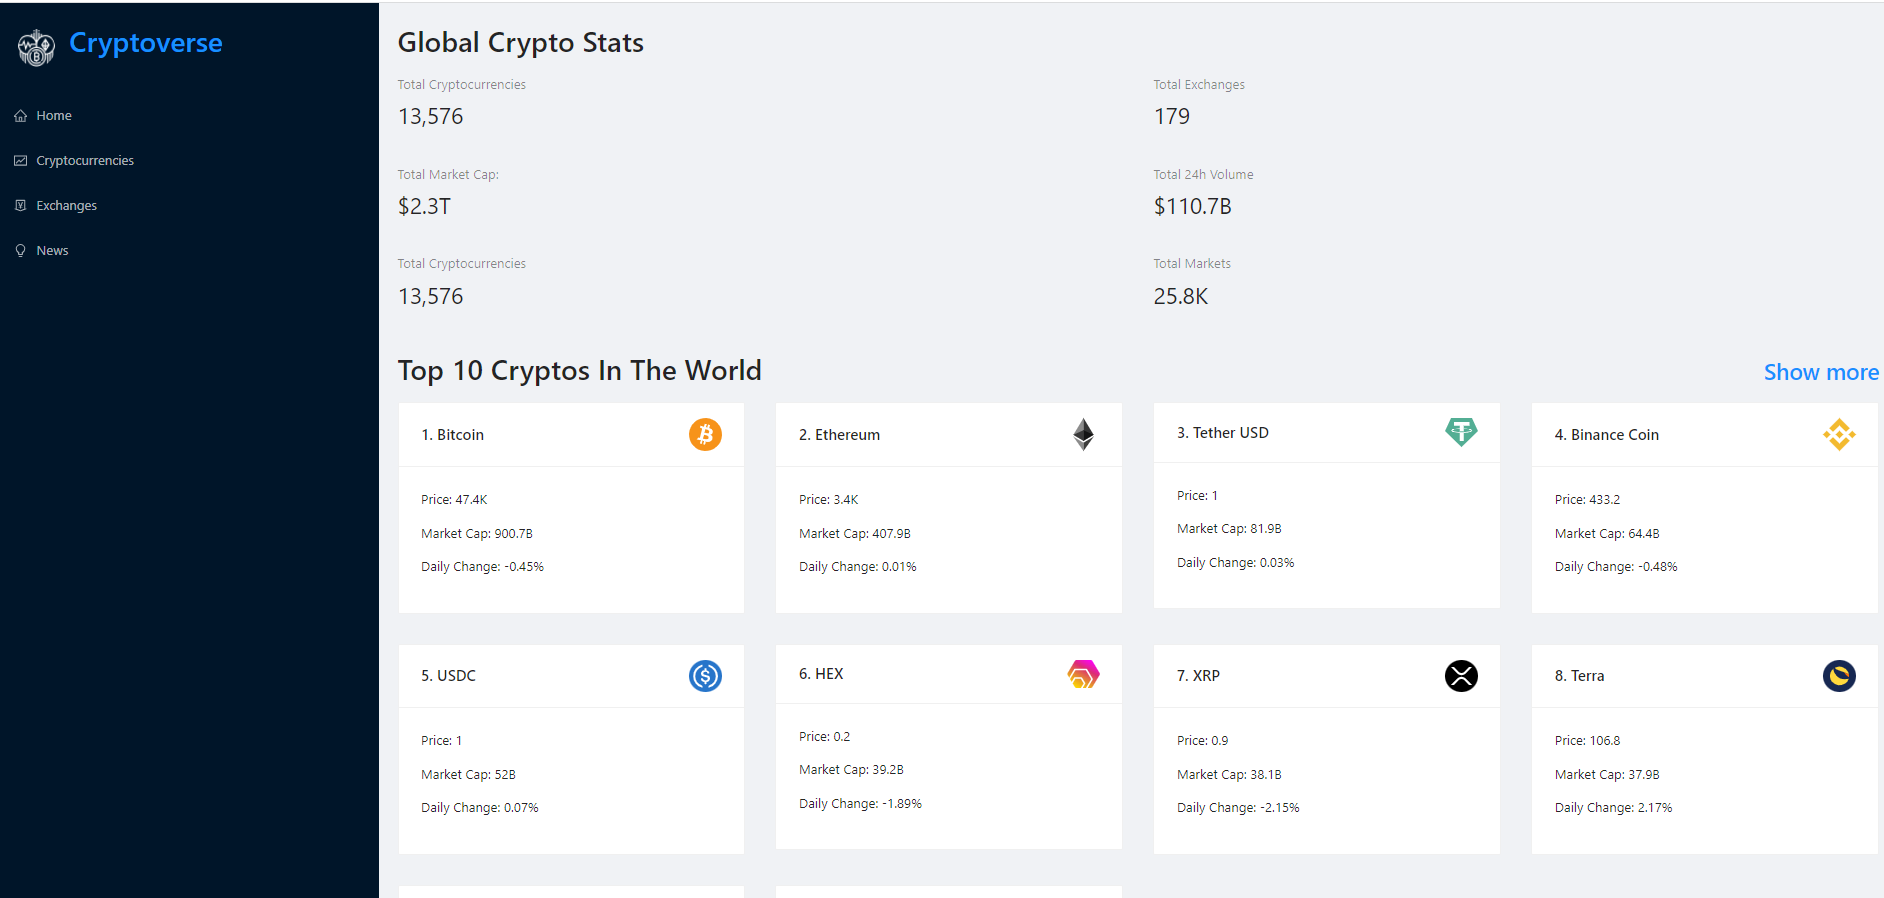Click the Exchanges icon in sidebar
The height and width of the screenshot is (898, 1884).
click(x=20, y=205)
